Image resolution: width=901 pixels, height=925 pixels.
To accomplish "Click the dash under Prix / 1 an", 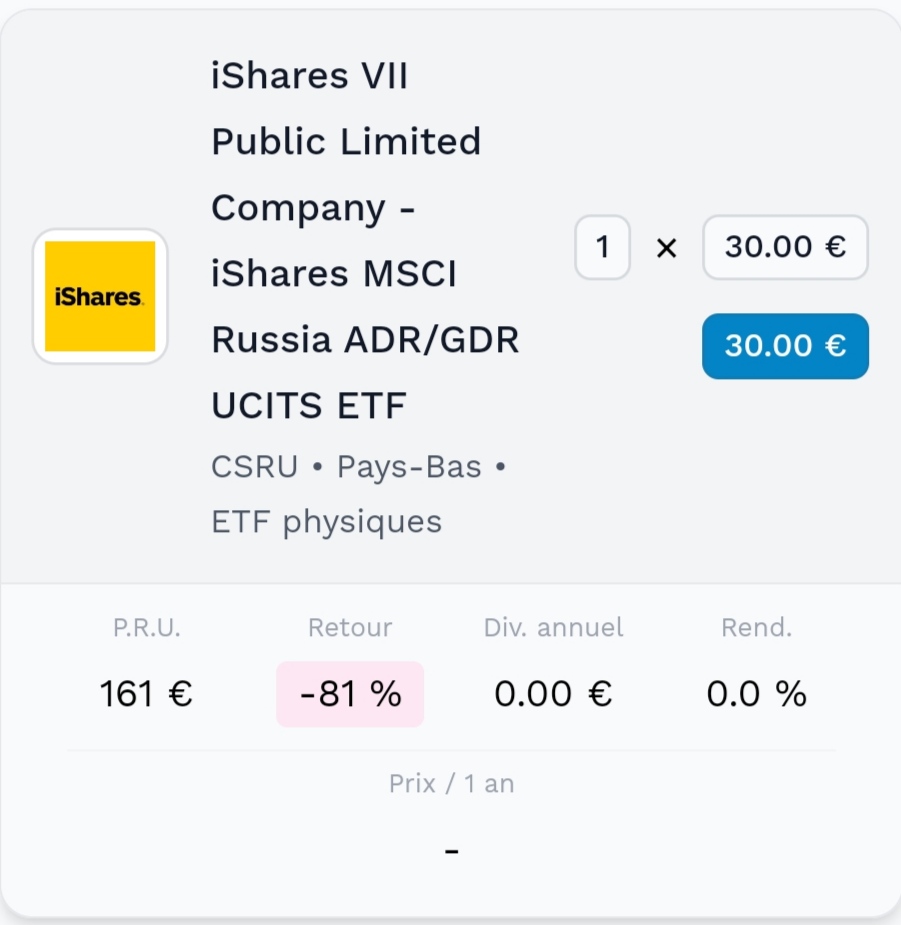I will (x=451, y=851).
